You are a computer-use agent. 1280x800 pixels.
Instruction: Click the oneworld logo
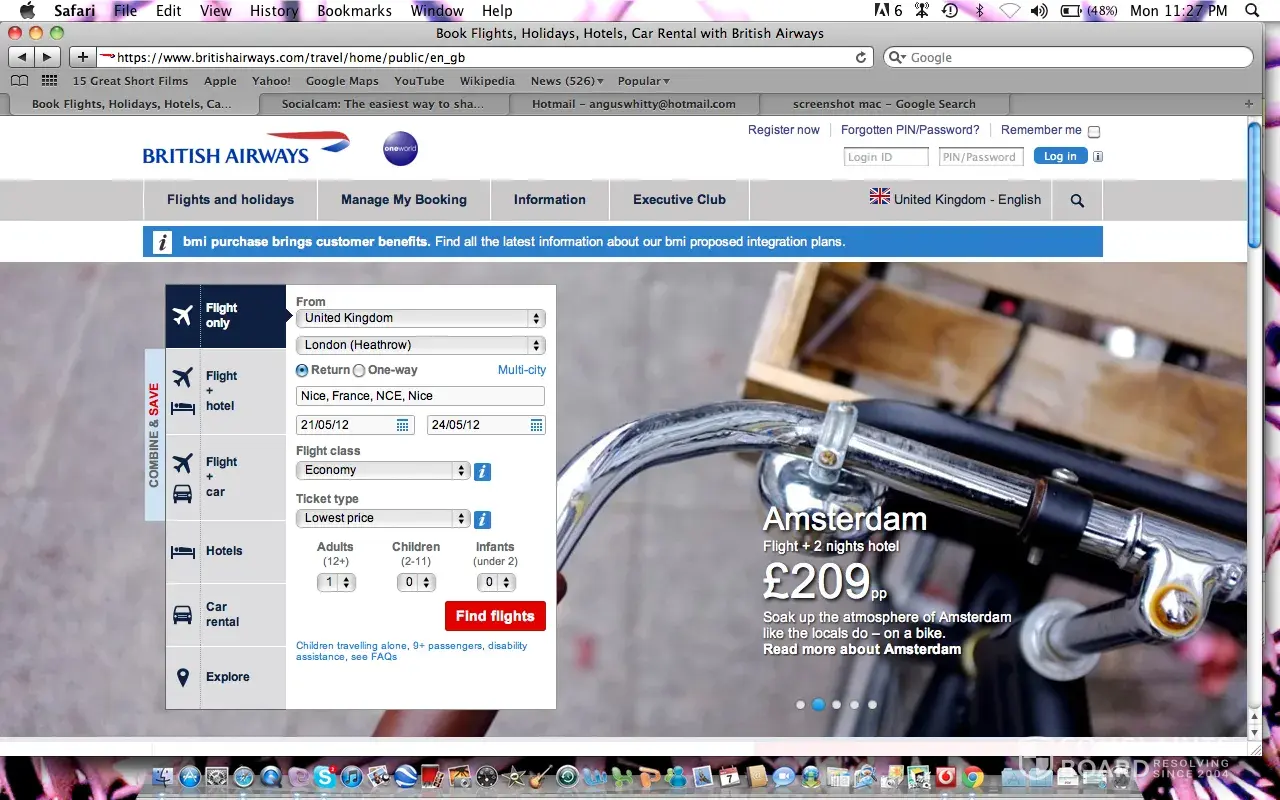(400, 149)
